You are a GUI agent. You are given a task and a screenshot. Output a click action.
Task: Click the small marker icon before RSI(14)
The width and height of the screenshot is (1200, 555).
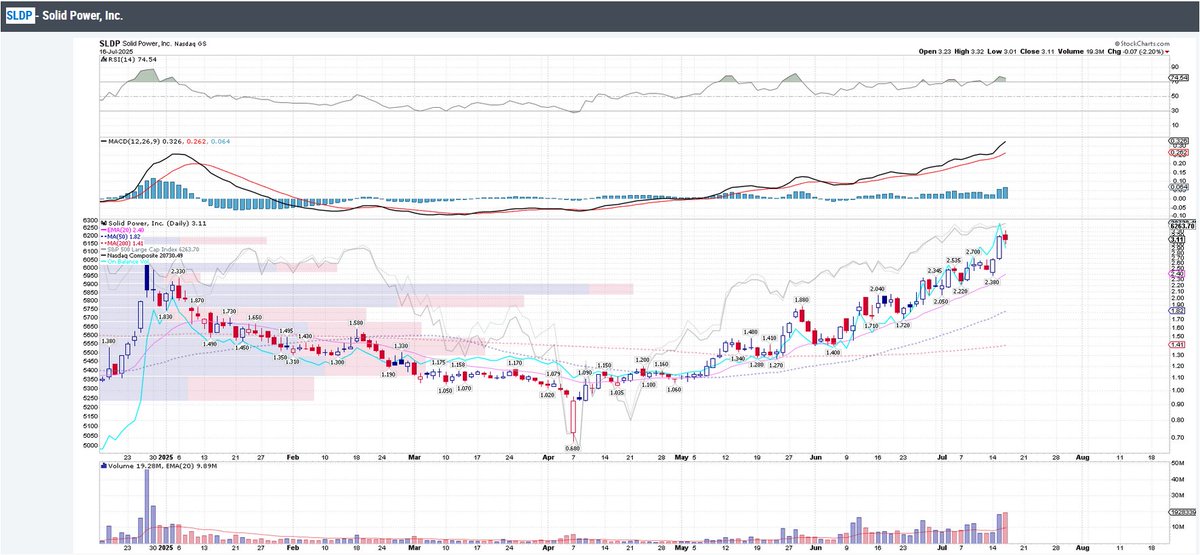tap(102, 59)
